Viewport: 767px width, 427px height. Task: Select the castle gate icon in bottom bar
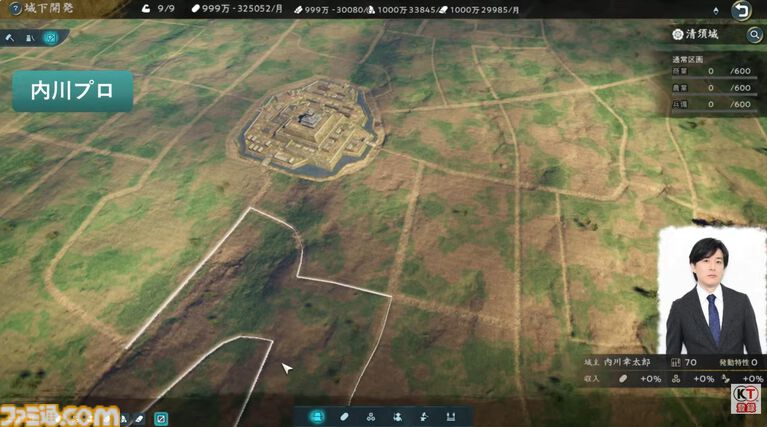(x=451, y=417)
